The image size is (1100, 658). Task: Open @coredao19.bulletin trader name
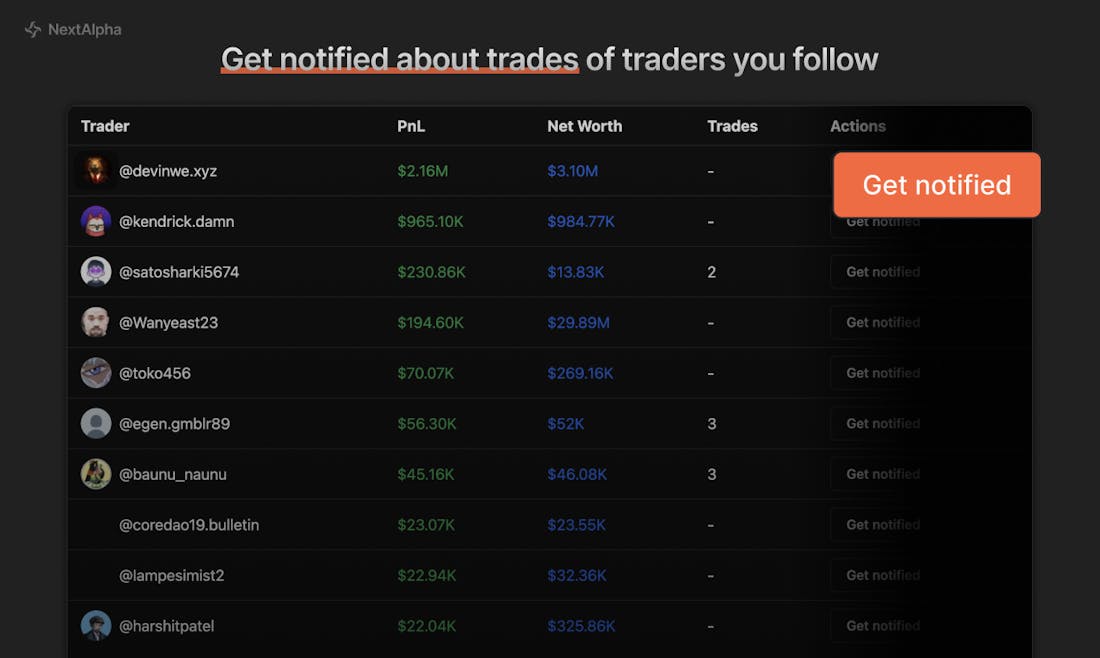point(189,525)
